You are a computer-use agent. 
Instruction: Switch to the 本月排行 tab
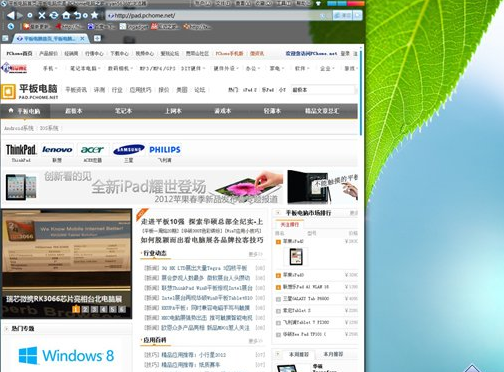pyautogui.click(x=333, y=354)
